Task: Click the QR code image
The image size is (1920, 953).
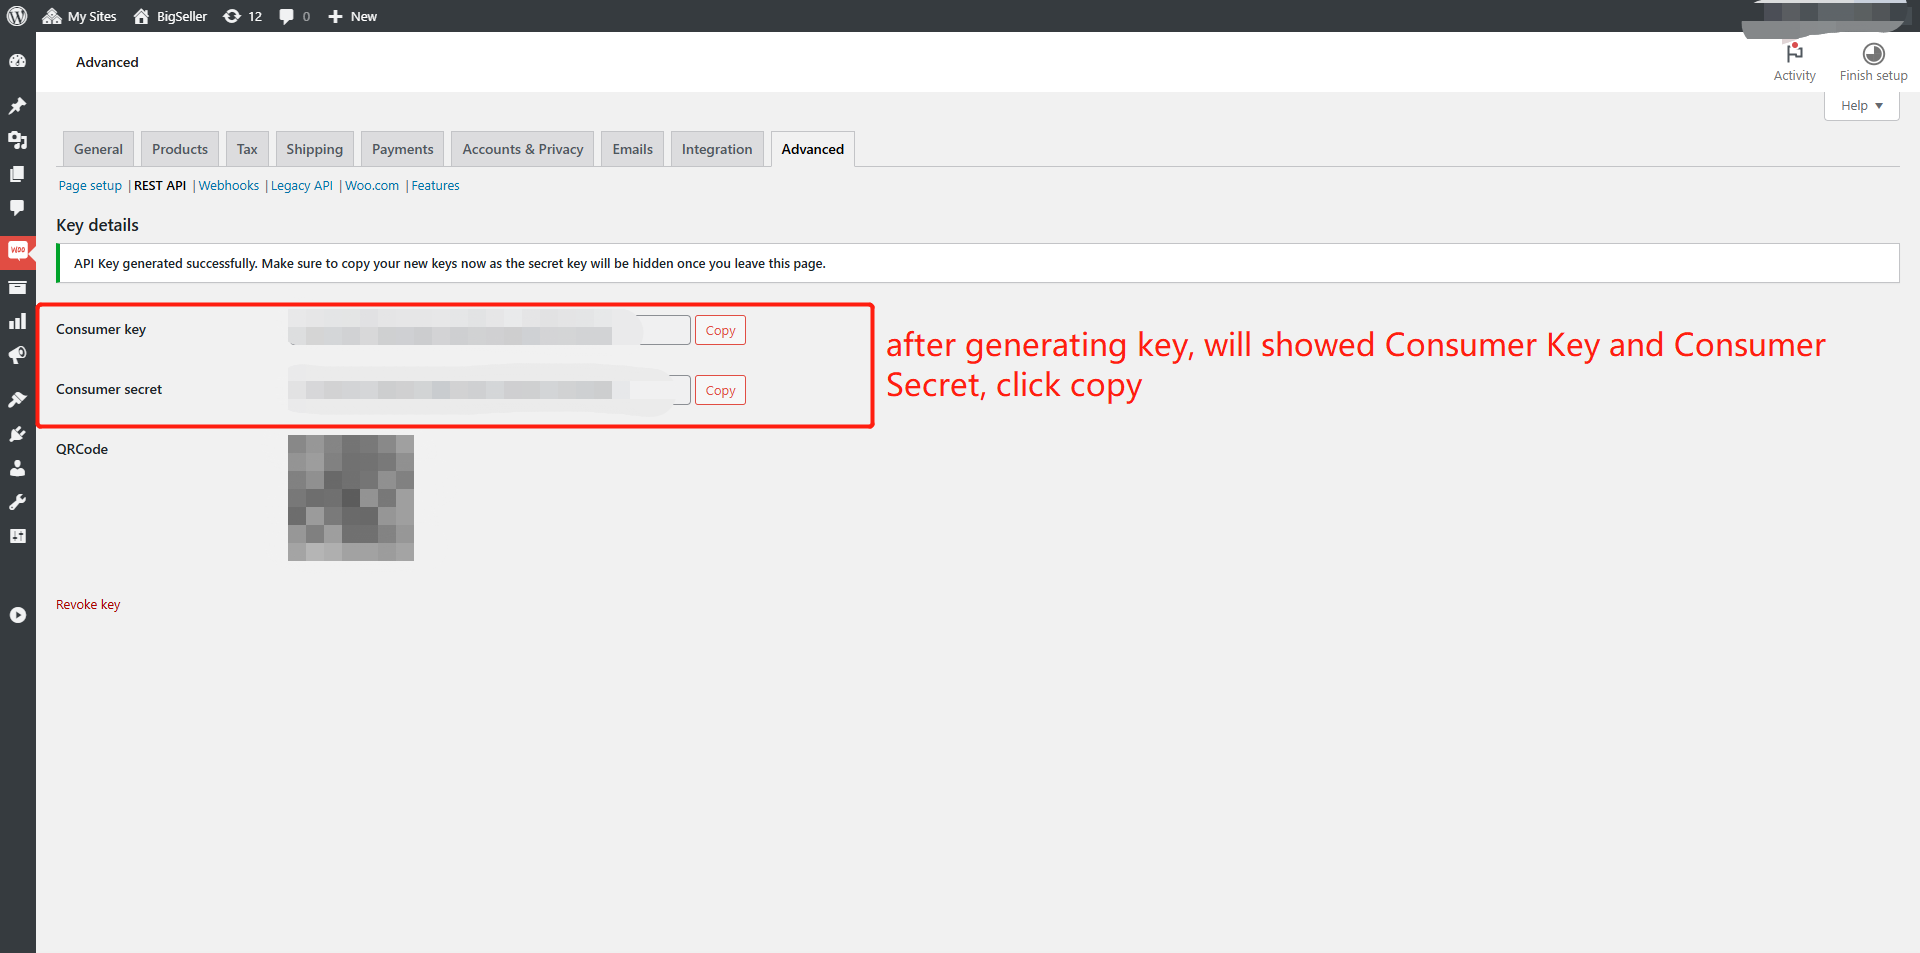Action: point(351,498)
